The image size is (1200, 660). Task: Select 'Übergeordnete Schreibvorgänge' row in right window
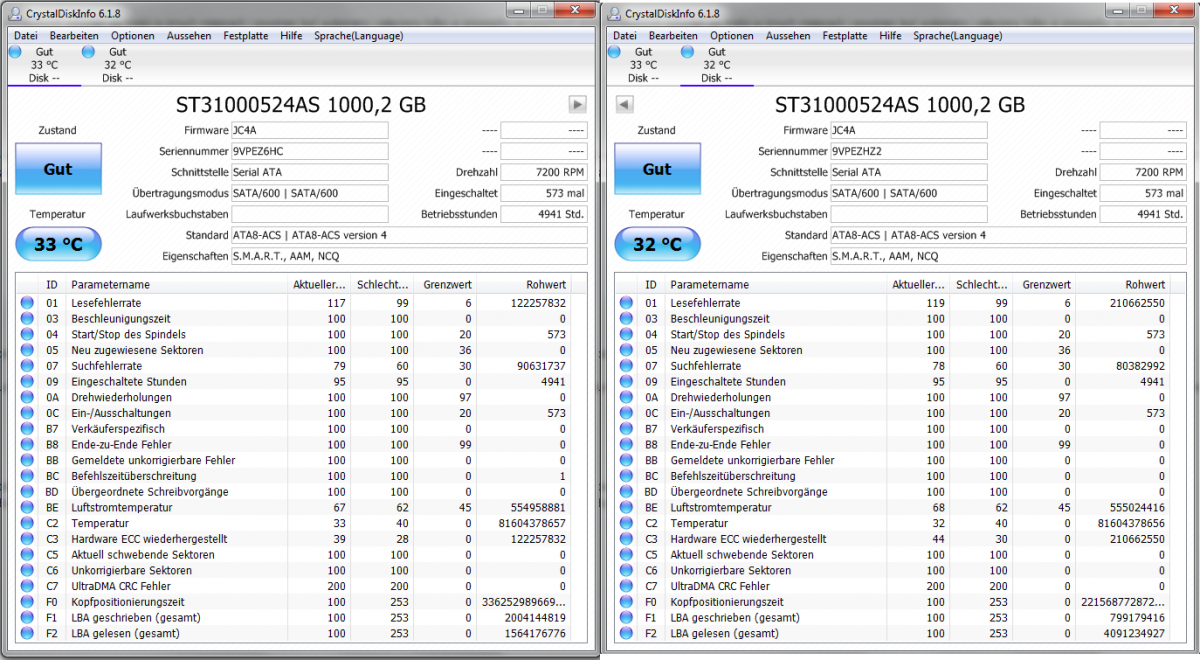pos(898,492)
